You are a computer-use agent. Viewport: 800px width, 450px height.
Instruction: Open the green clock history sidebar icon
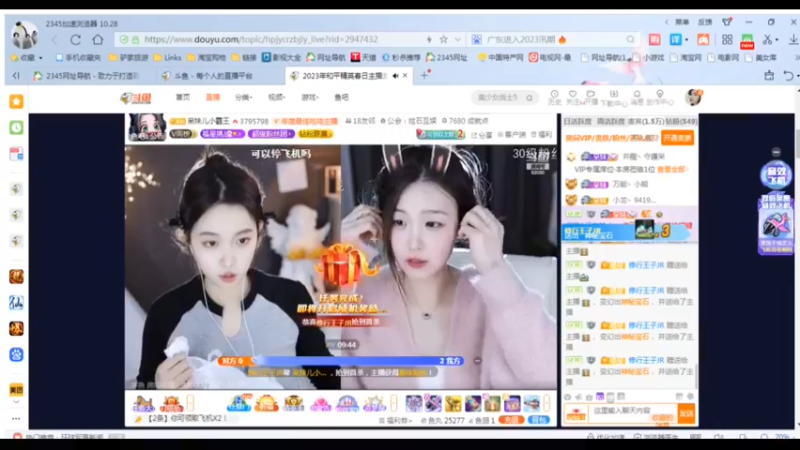tap(16, 128)
